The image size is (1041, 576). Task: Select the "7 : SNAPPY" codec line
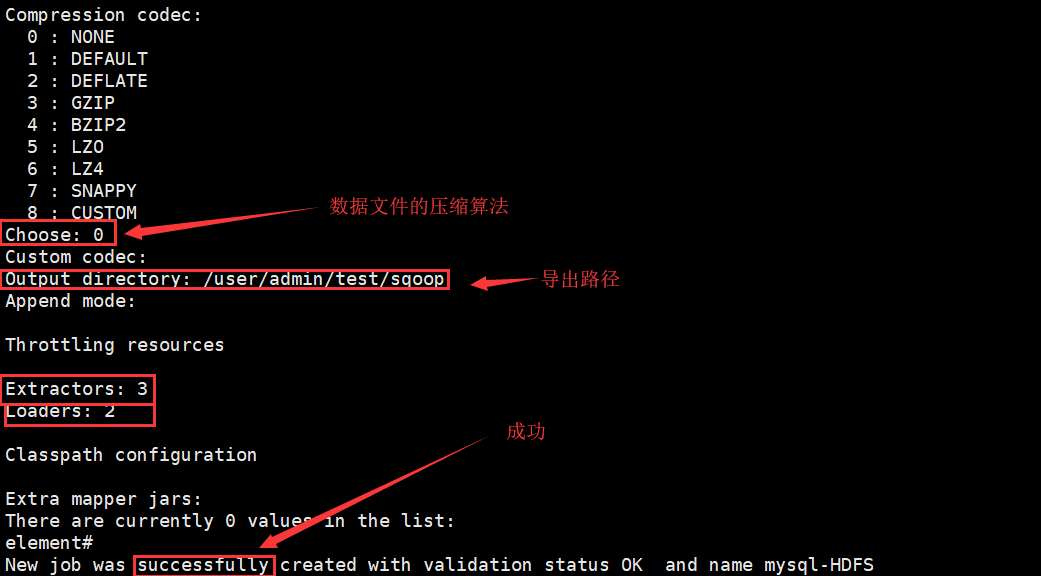(x=82, y=190)
